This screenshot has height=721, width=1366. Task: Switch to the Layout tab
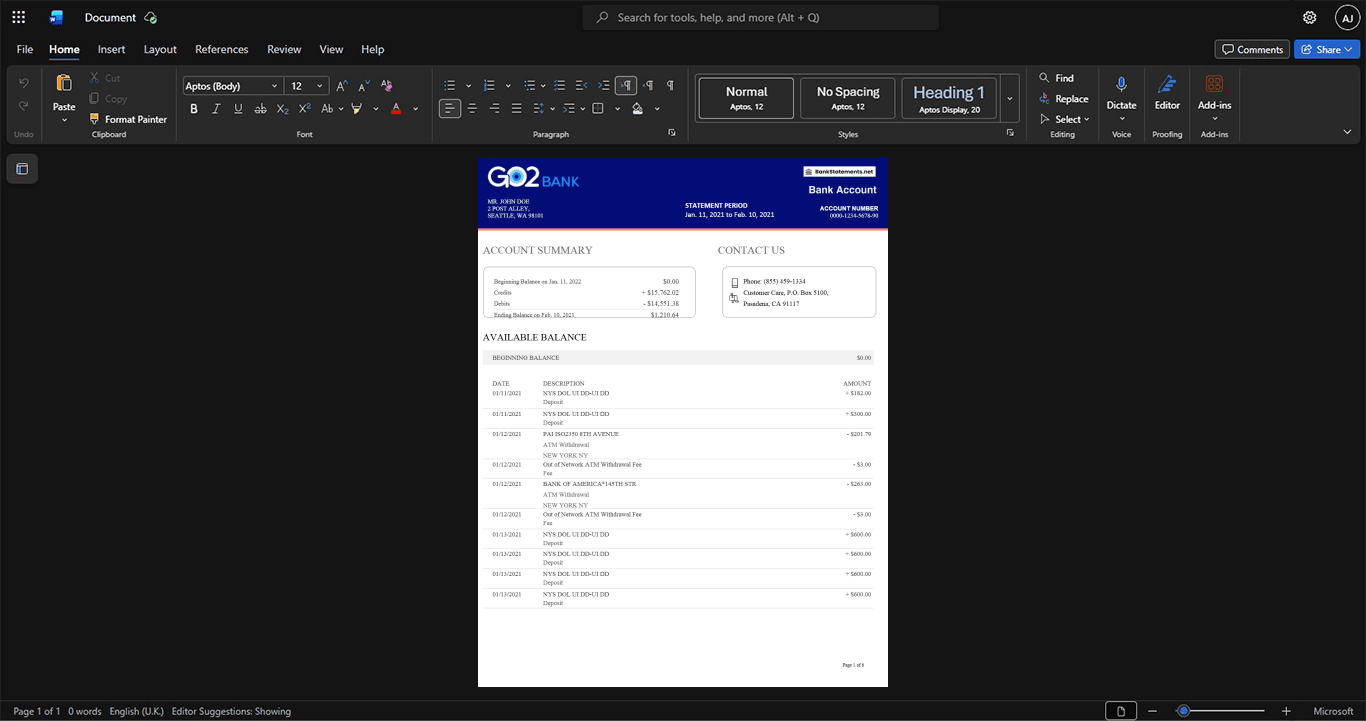160,49
